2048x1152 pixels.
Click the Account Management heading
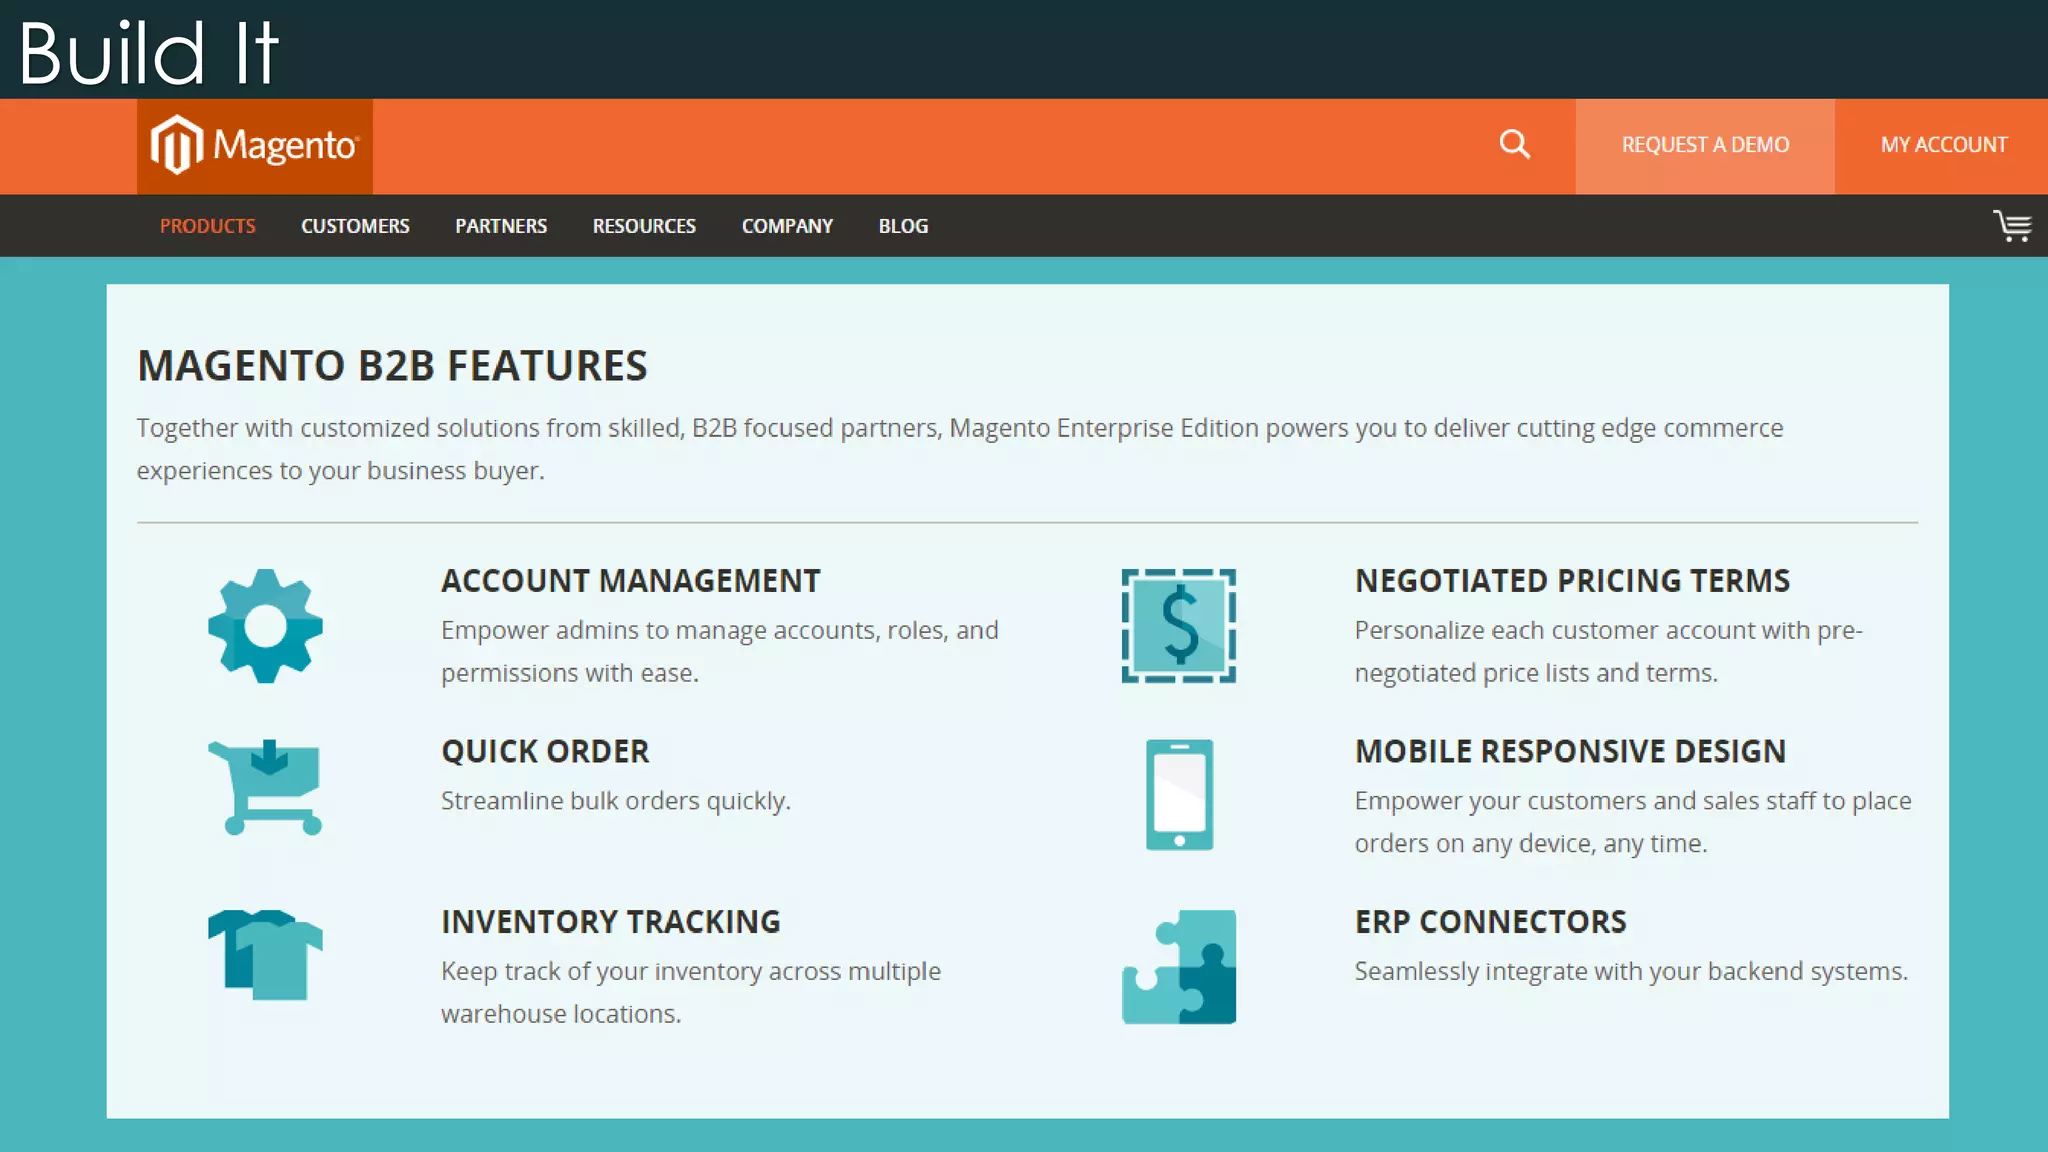click(630, 581)
